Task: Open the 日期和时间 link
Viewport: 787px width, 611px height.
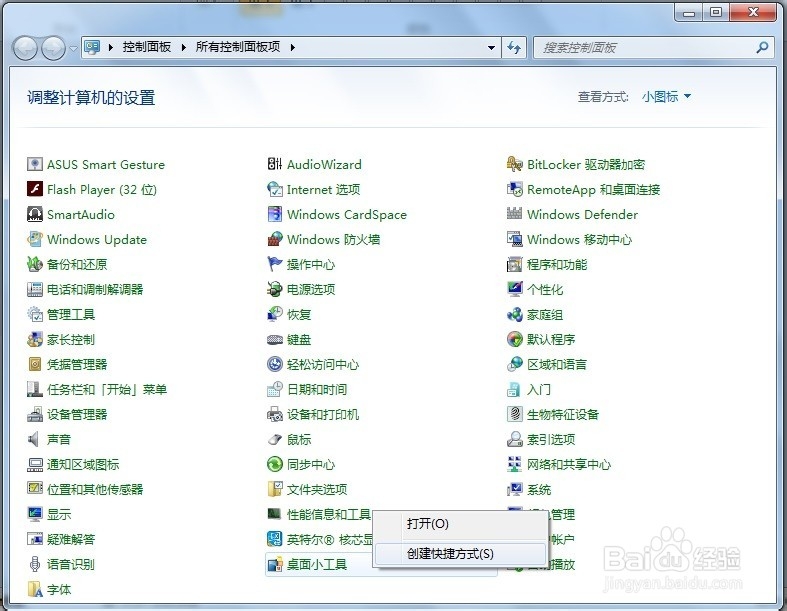Action: [x=317, y=390]
